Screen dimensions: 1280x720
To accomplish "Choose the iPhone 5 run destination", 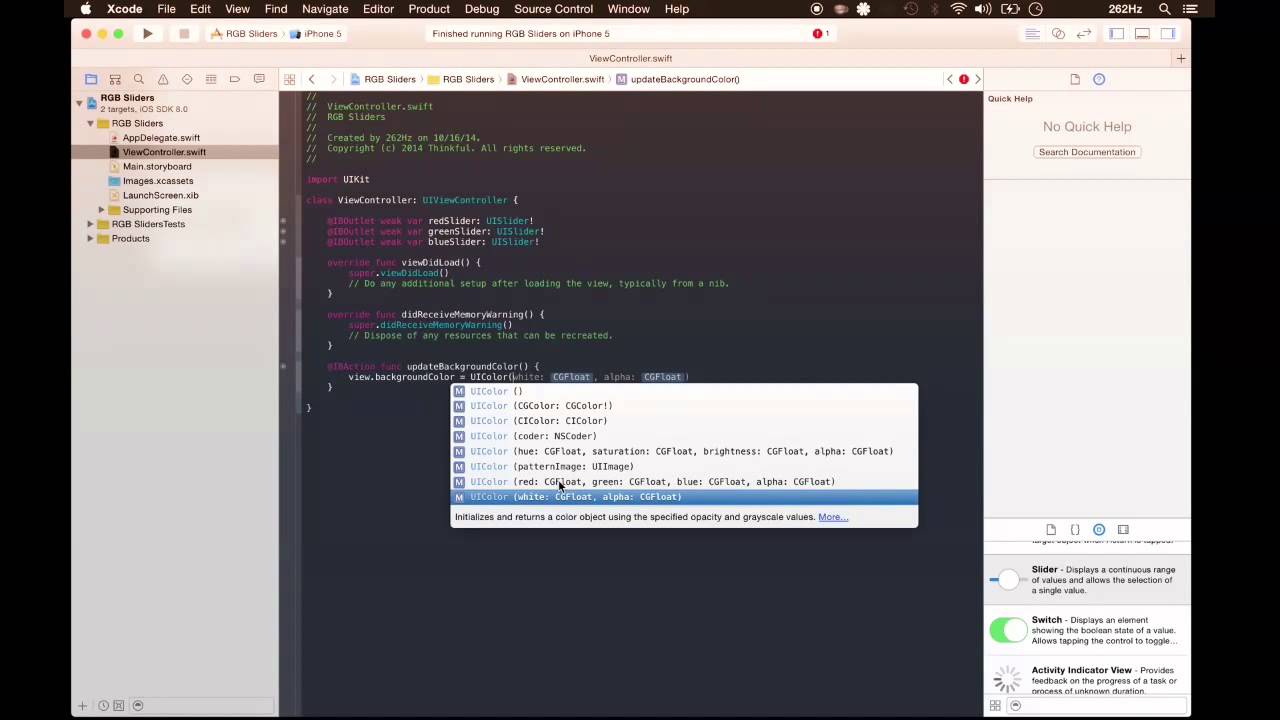I will click(316, 34).
